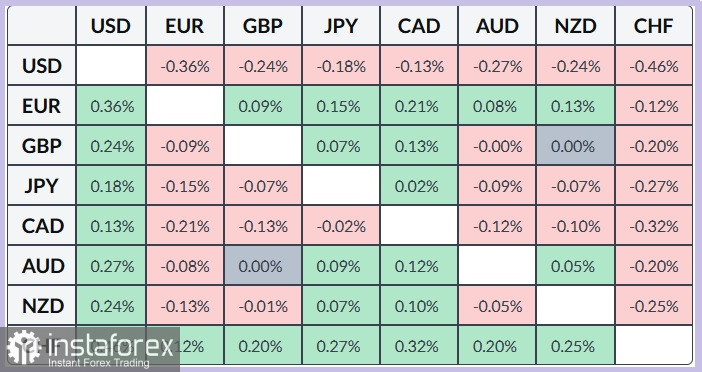Click the gray AUD/GBP 0.00% cell
The width and height of the screenshot is (702, 372).
click(263, 266)
